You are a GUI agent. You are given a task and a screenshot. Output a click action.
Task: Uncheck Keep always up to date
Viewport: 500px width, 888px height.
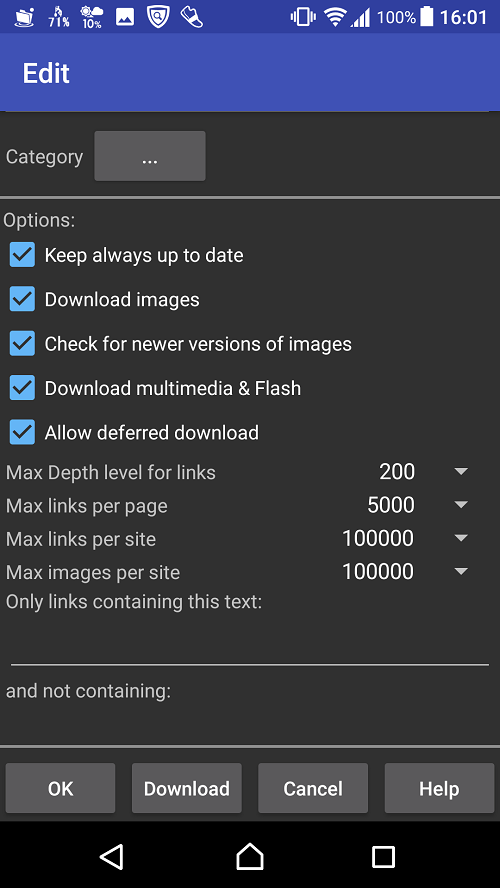coord(23,255)
